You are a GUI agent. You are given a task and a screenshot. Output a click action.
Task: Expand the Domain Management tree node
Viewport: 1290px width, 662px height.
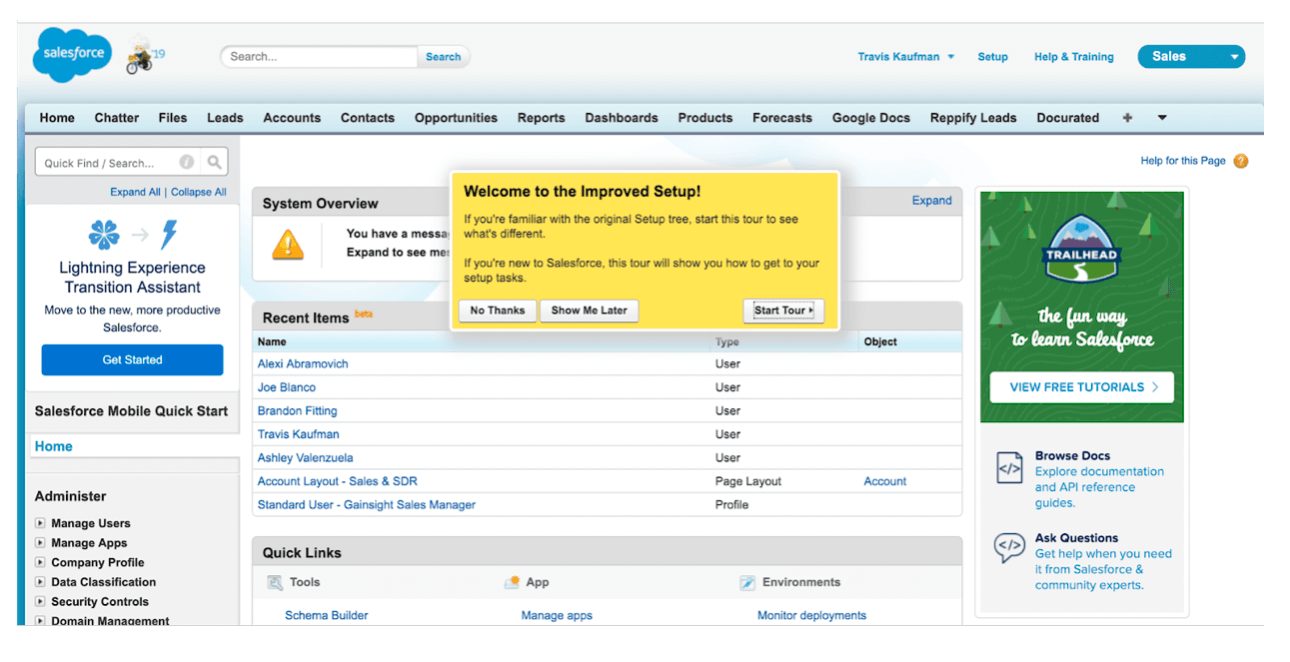pyautogui.click(x=40, y=621)
